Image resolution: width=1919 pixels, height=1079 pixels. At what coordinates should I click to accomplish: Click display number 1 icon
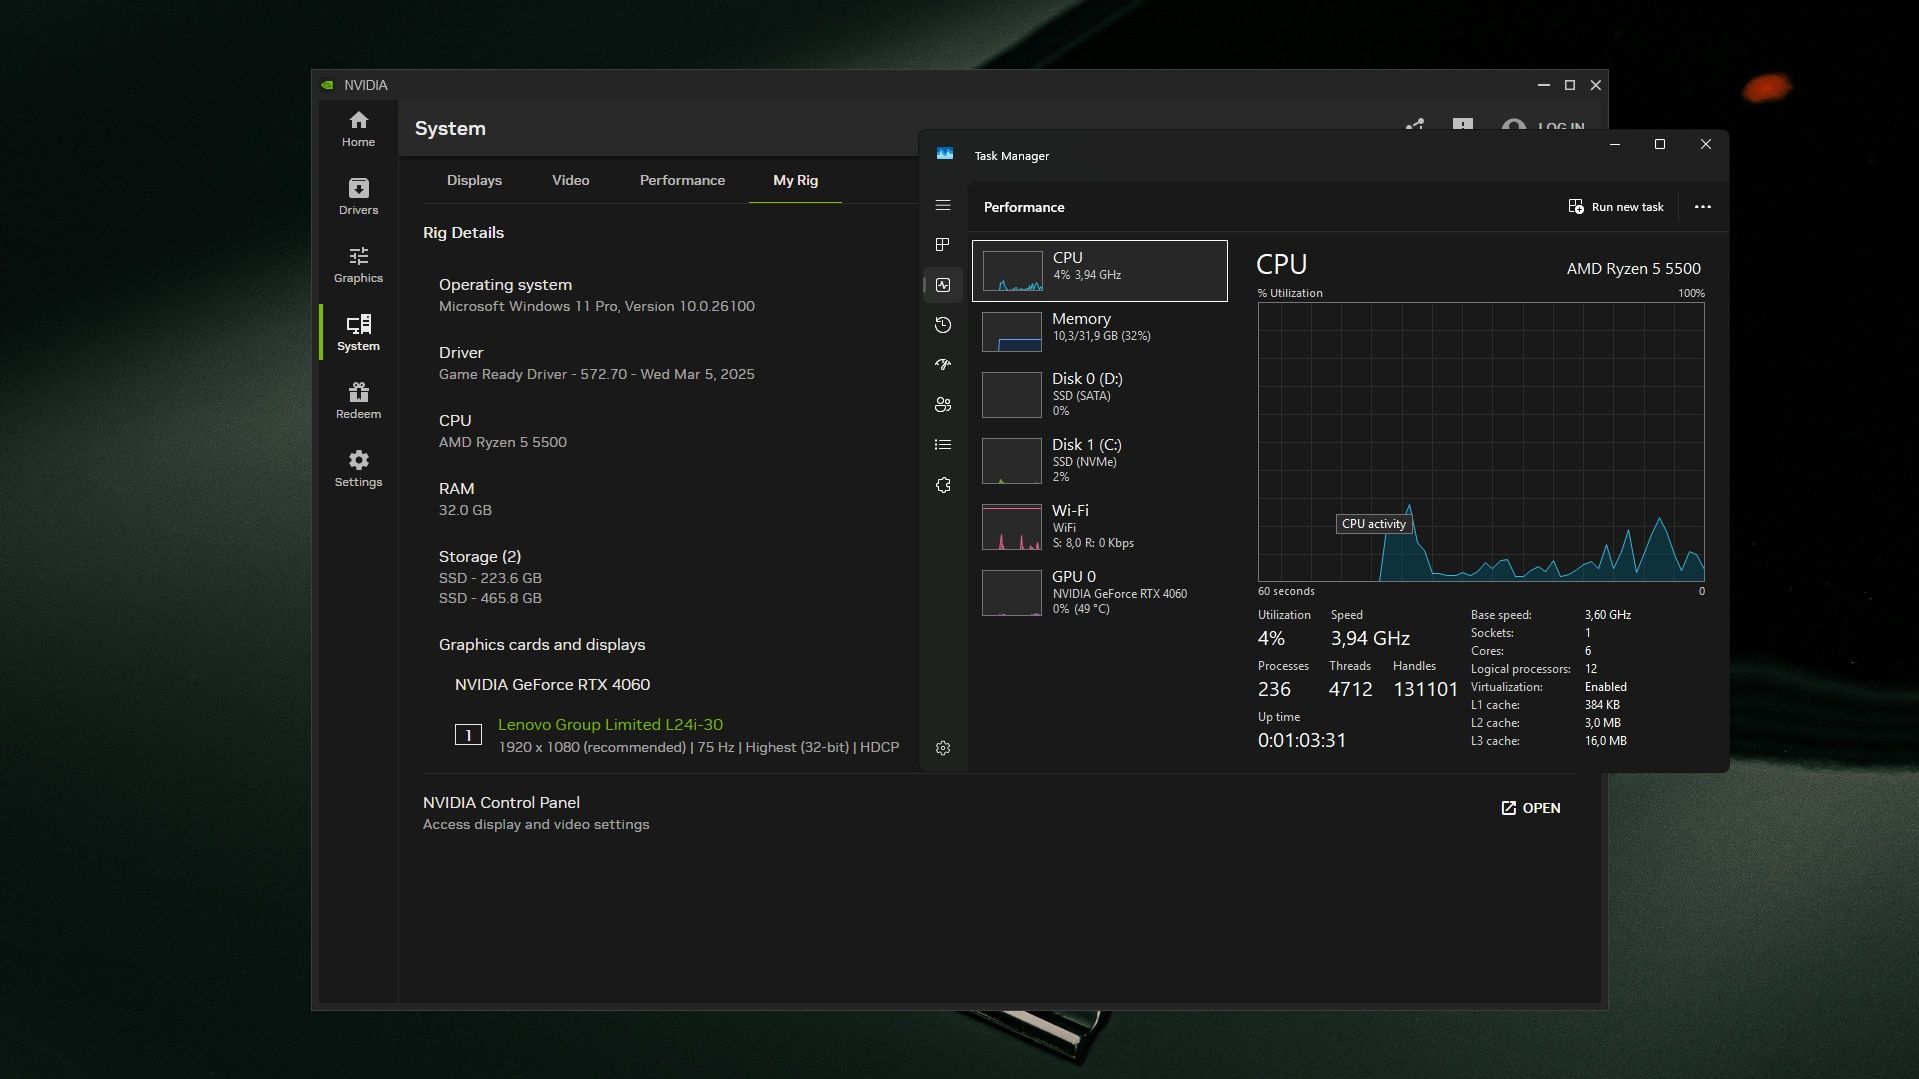click(x=468, y=735)
